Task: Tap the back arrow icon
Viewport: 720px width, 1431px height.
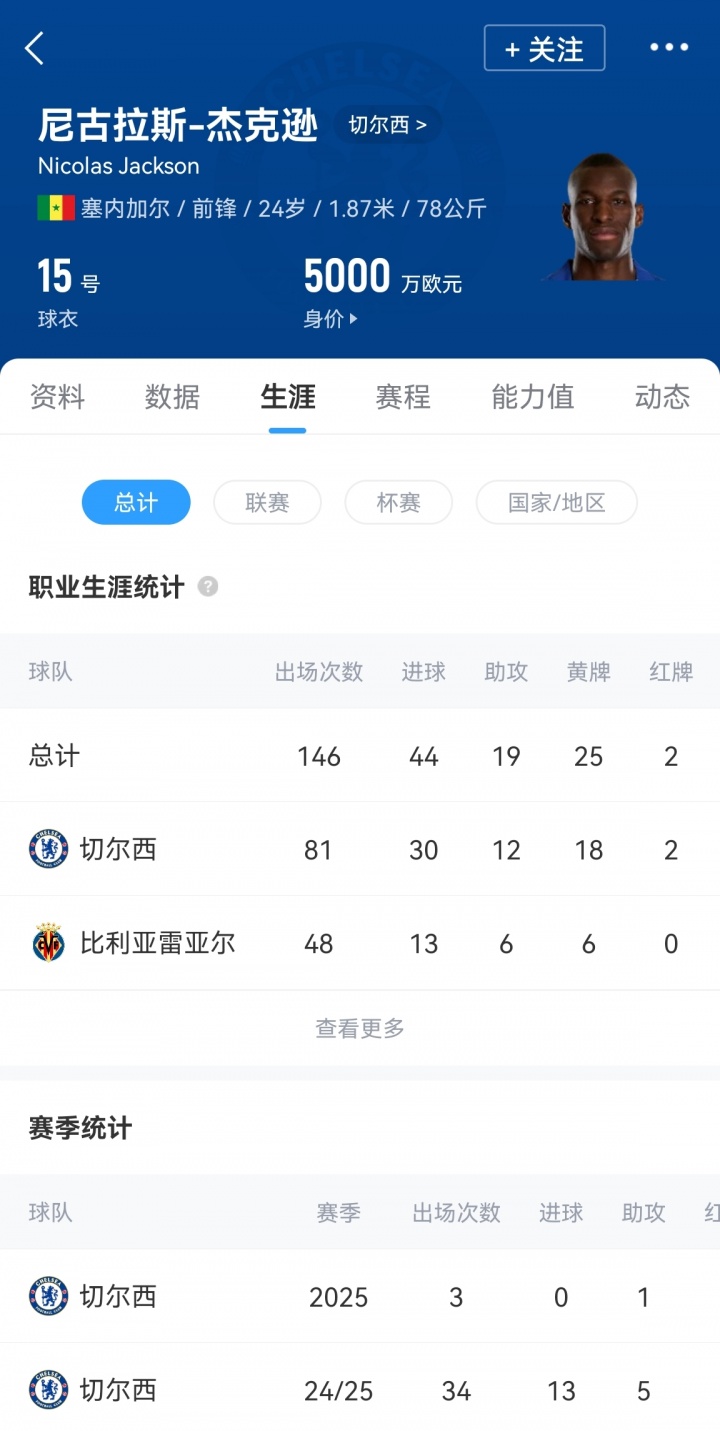Action: (x=35, y=48)
